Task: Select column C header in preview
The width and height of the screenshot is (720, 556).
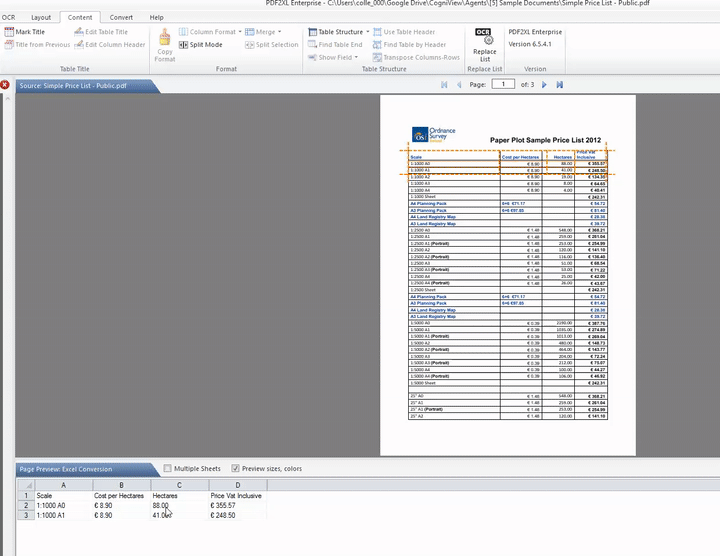Action: point(179,484)
